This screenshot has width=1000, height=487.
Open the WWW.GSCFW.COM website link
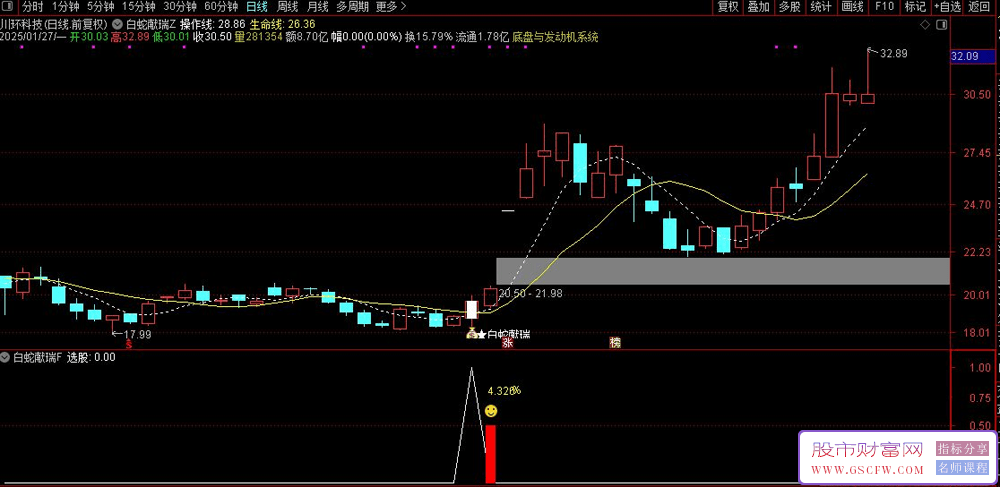tap(867, 470)
